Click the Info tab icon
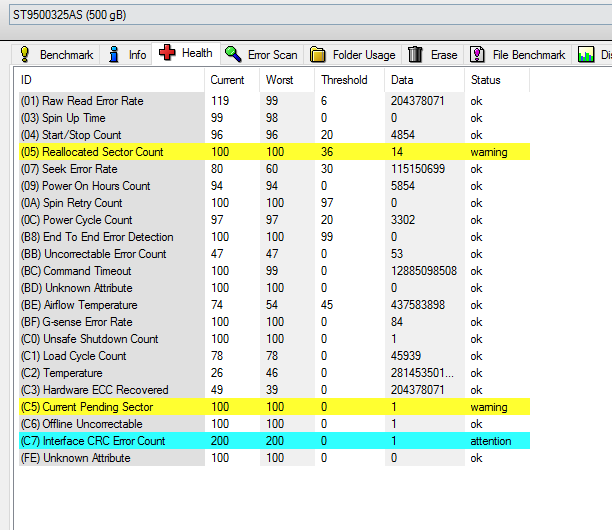The width and height of the screenshot is (612, 530). pos(115,55)
